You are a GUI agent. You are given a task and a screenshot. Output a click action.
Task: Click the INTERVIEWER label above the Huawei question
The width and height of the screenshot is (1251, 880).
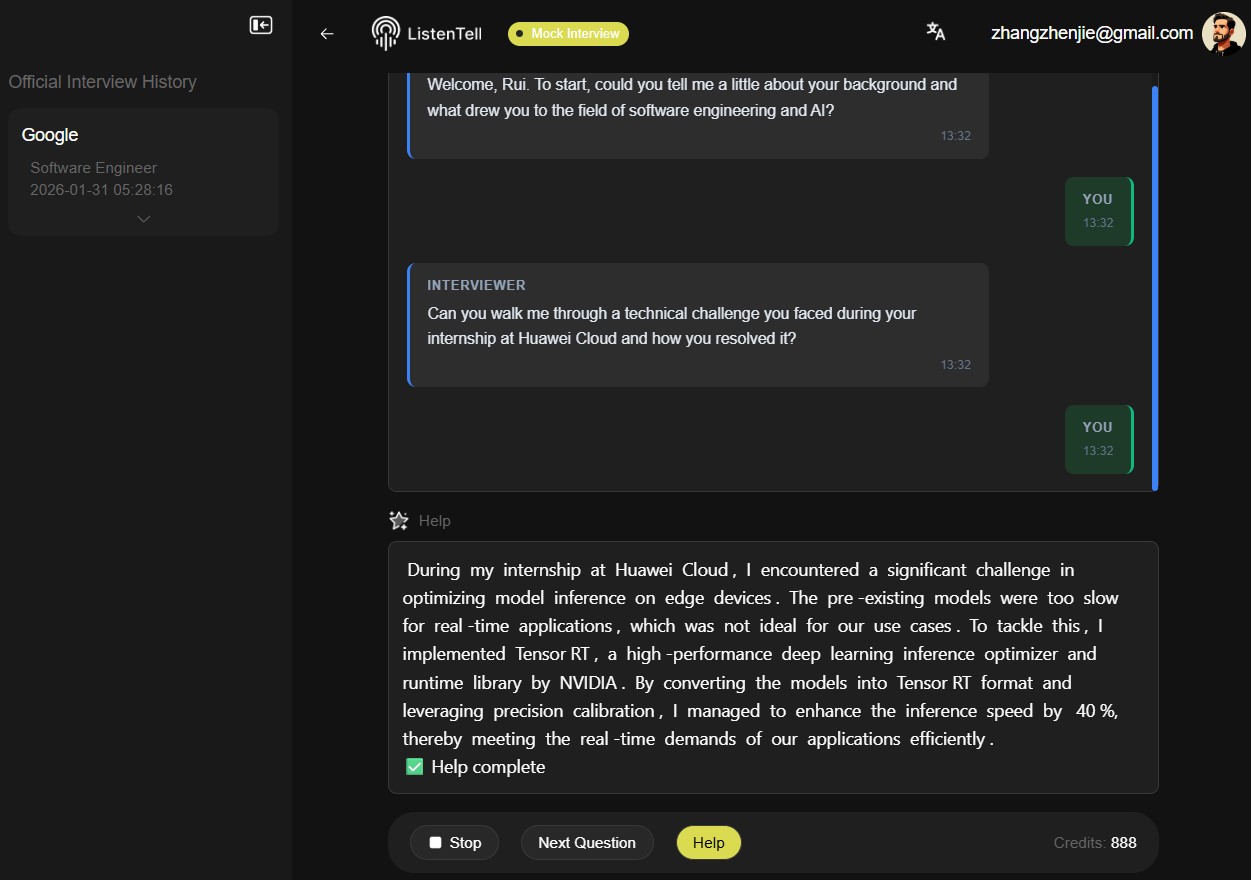(476, 285)
